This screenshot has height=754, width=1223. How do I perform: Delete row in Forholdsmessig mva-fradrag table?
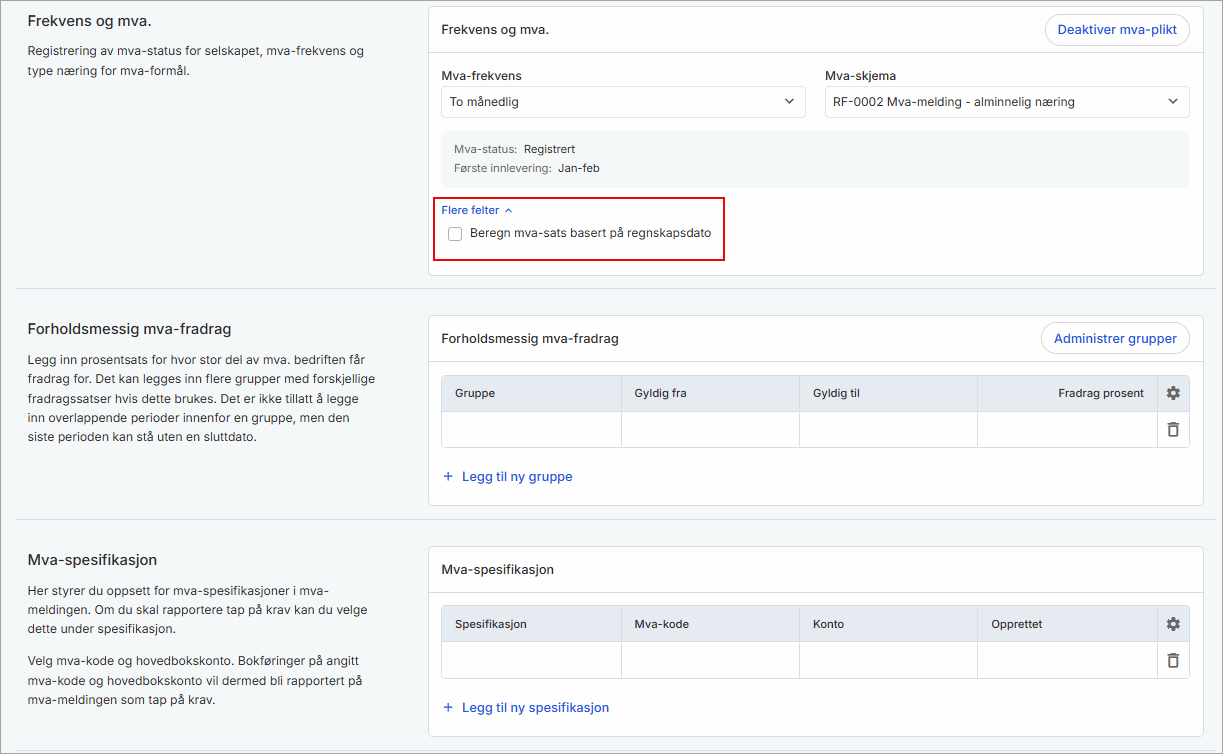pyautogui.click(x=1173, y=429)
